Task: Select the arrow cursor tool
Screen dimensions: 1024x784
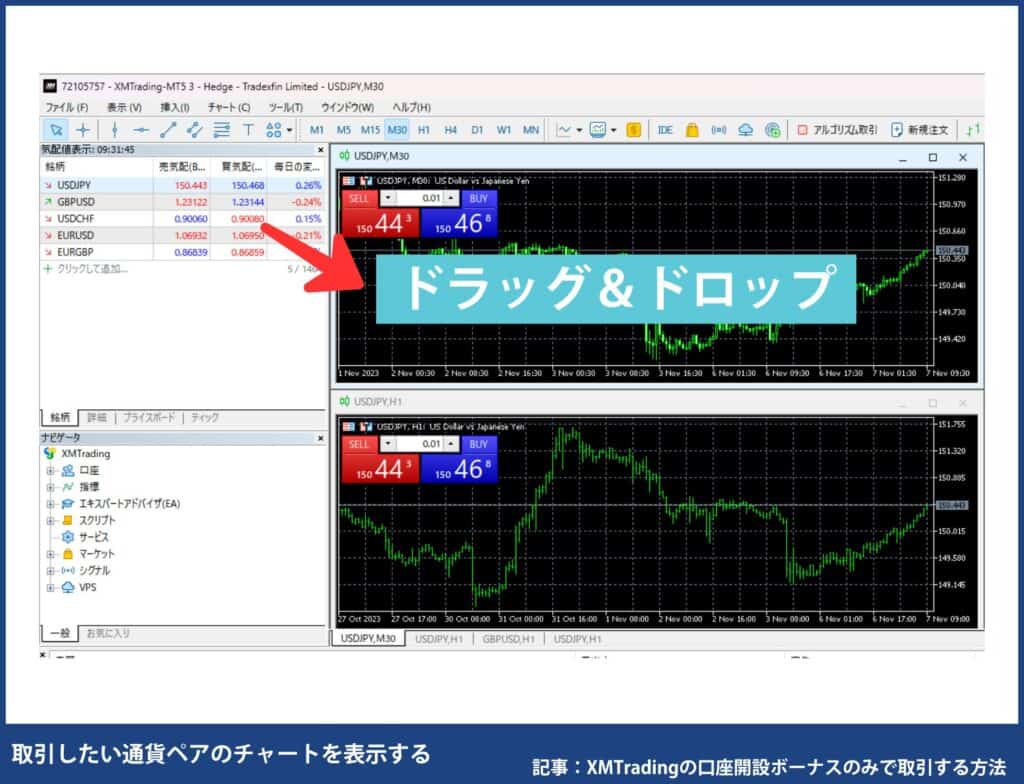Action: [x=56, y=130]
